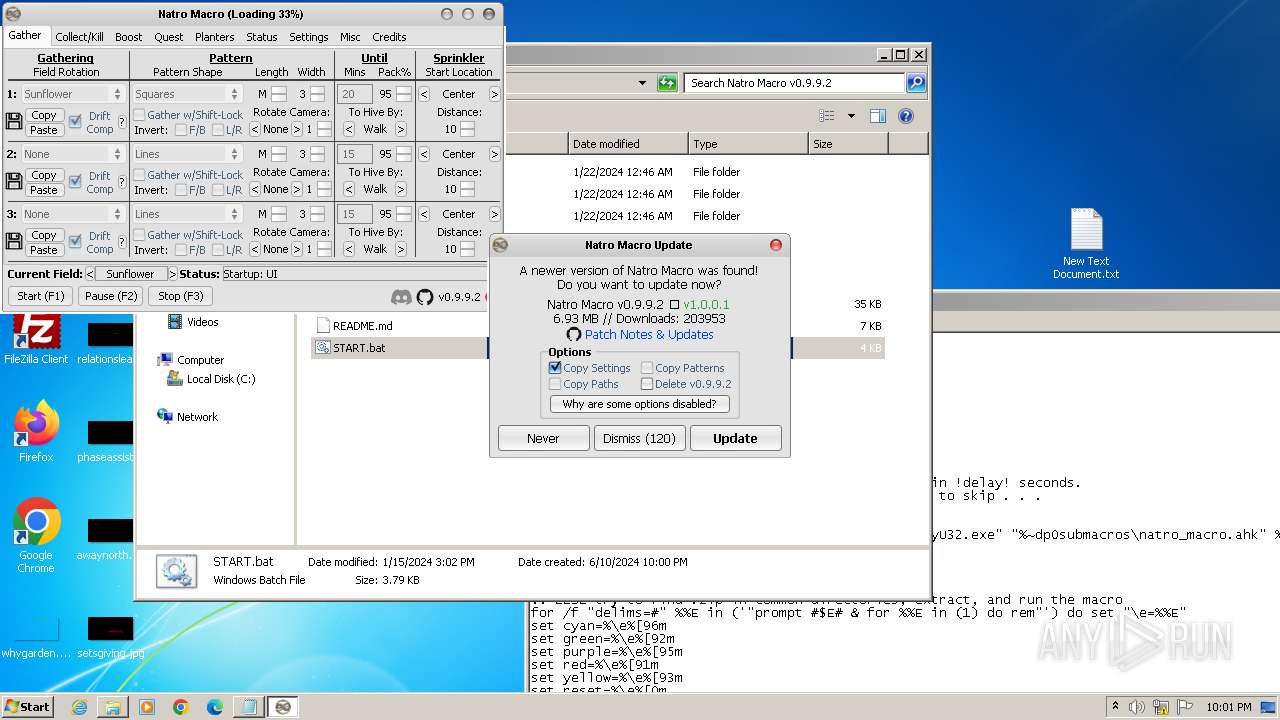The width and height of the screenshot is (1280, 720).
Task: Click the Explorer address refresh icon
Action: point(667,83)
